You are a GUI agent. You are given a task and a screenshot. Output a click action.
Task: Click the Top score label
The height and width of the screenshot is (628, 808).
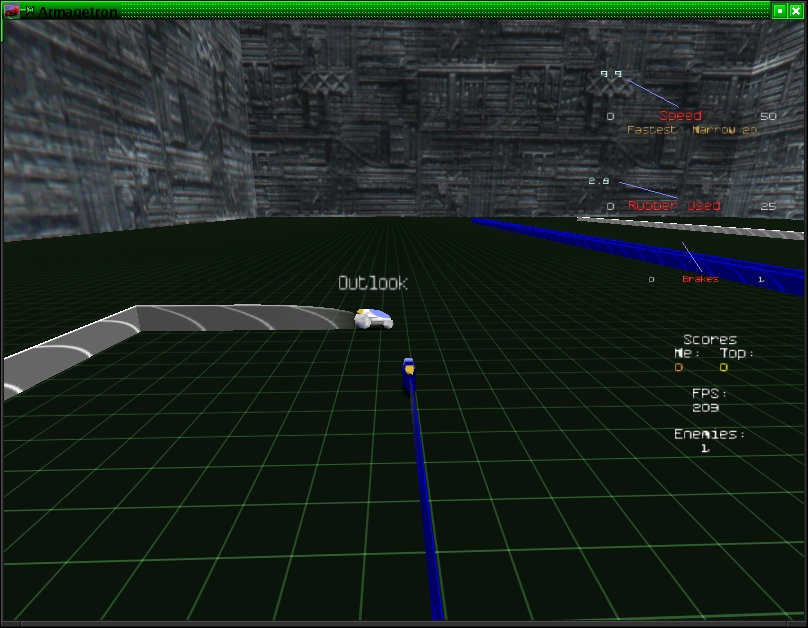point(738,353)
